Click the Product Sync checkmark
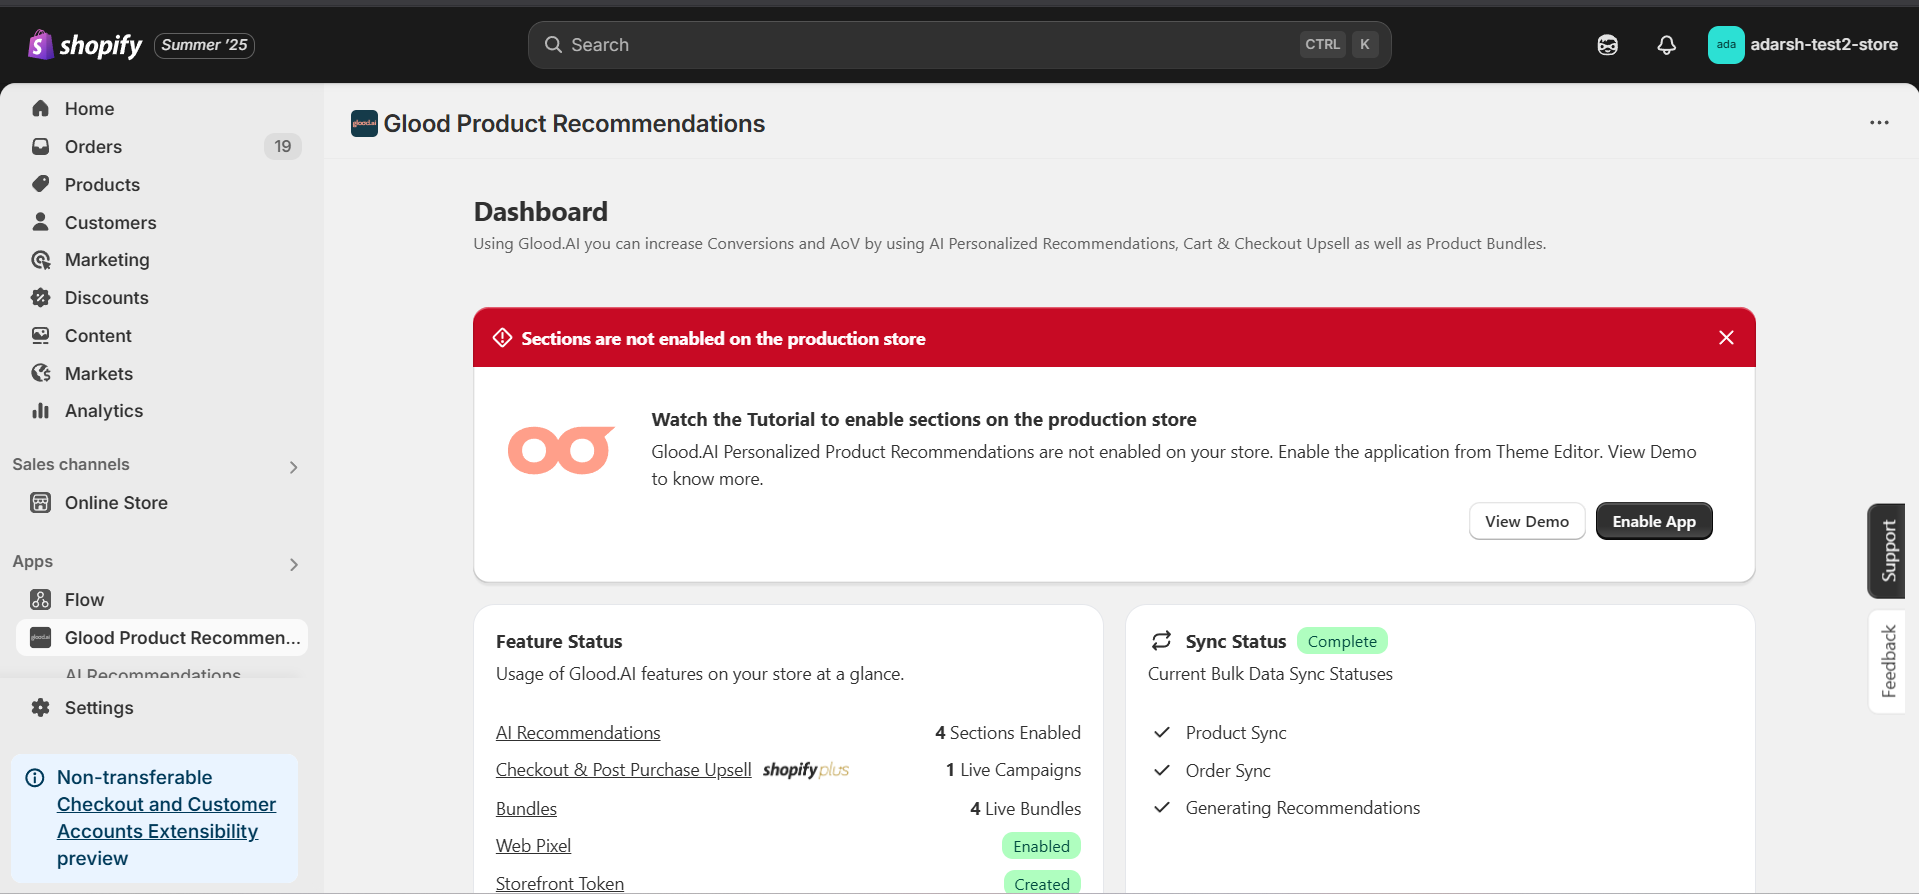This screenshot has width=1919, height=894. tap(1162, 732)
